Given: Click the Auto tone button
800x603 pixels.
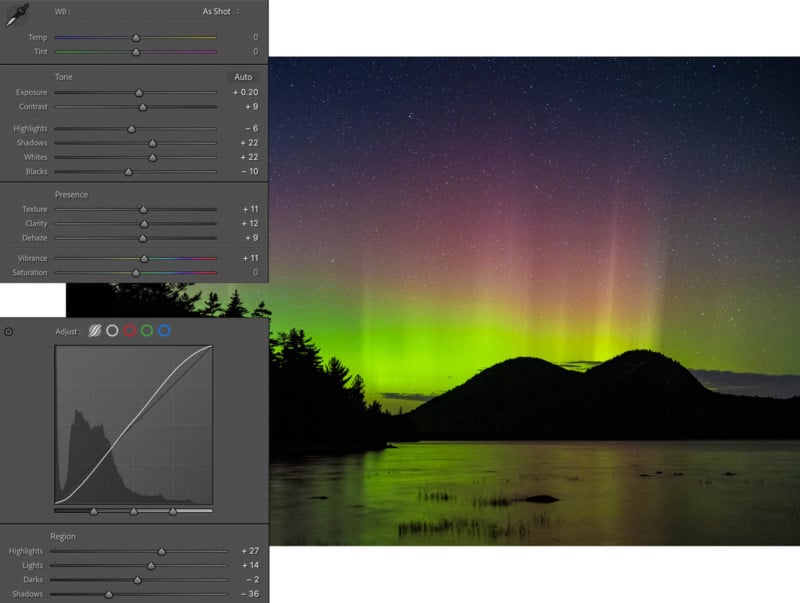Looking at the screenshot, I should (243, 77).
